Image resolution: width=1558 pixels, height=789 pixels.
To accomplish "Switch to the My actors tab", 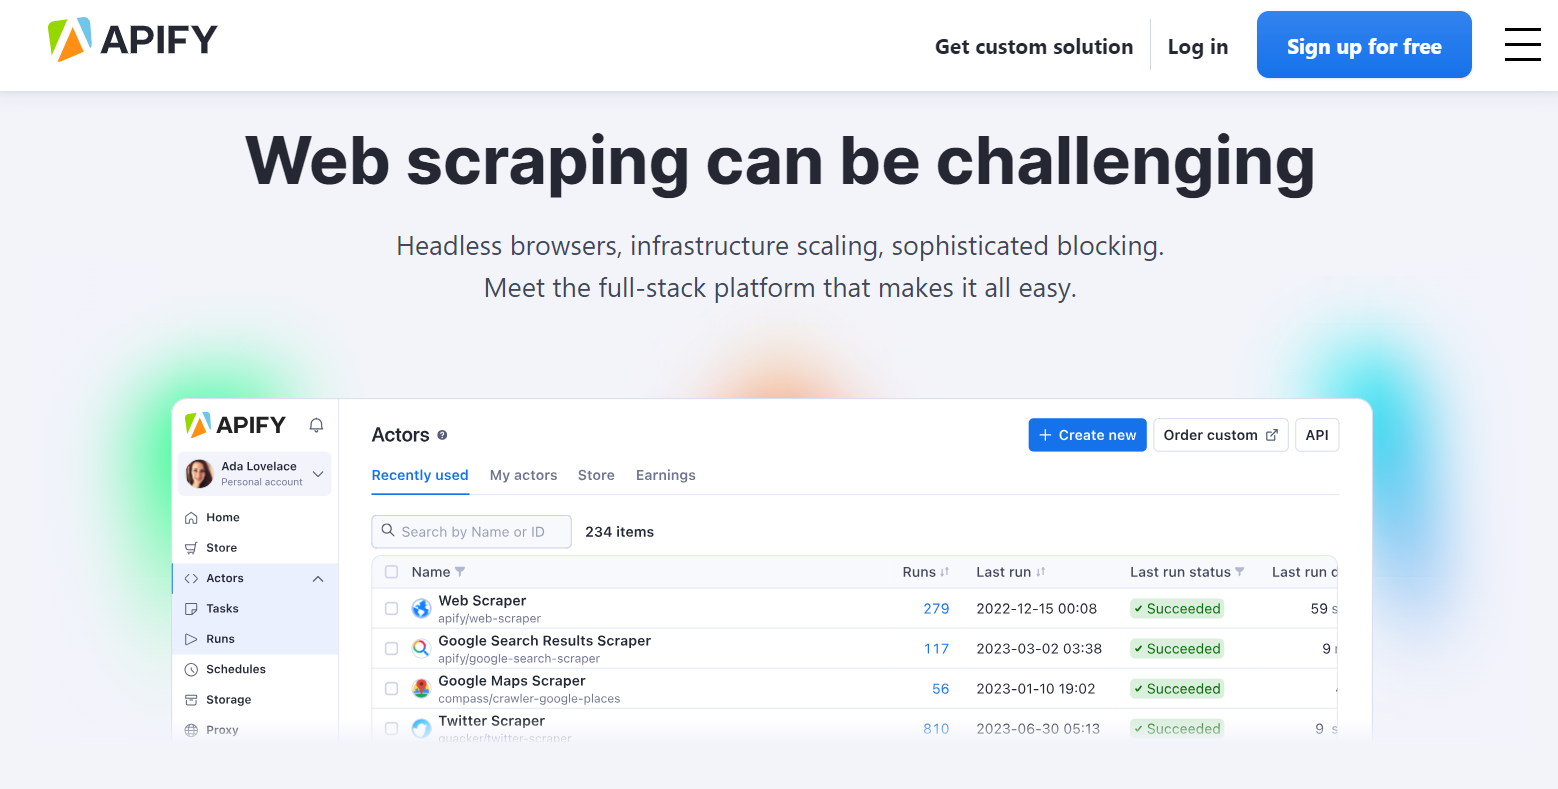I will pos(523,475).
